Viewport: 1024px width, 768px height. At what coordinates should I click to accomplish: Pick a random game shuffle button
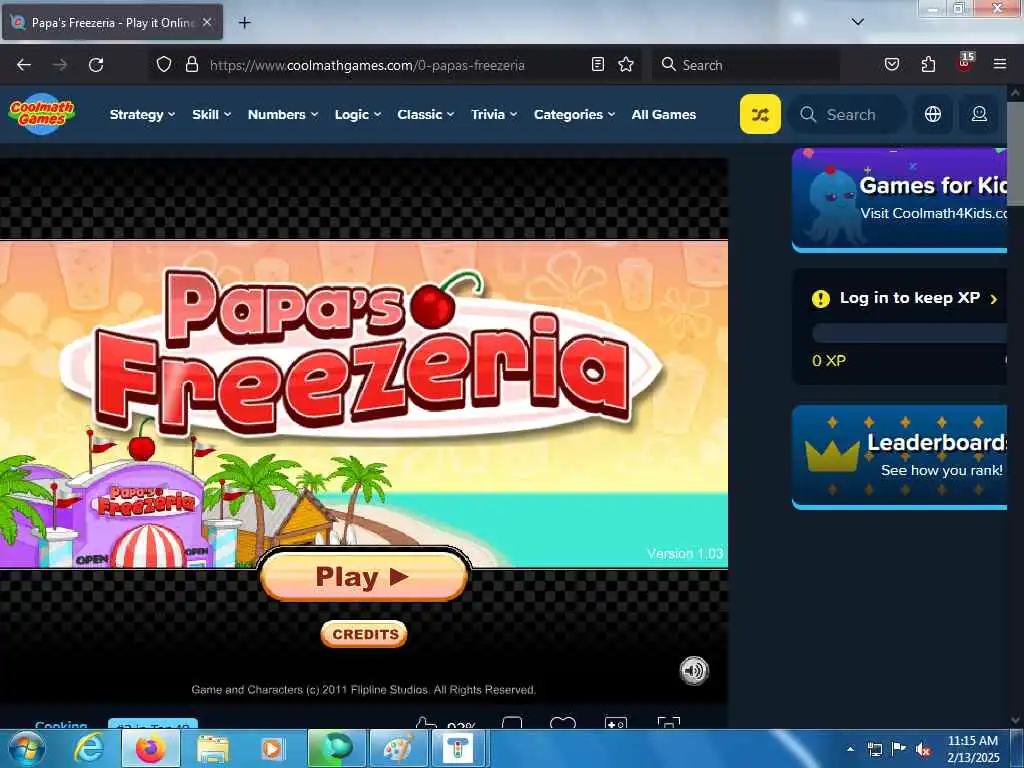(760, 114)
